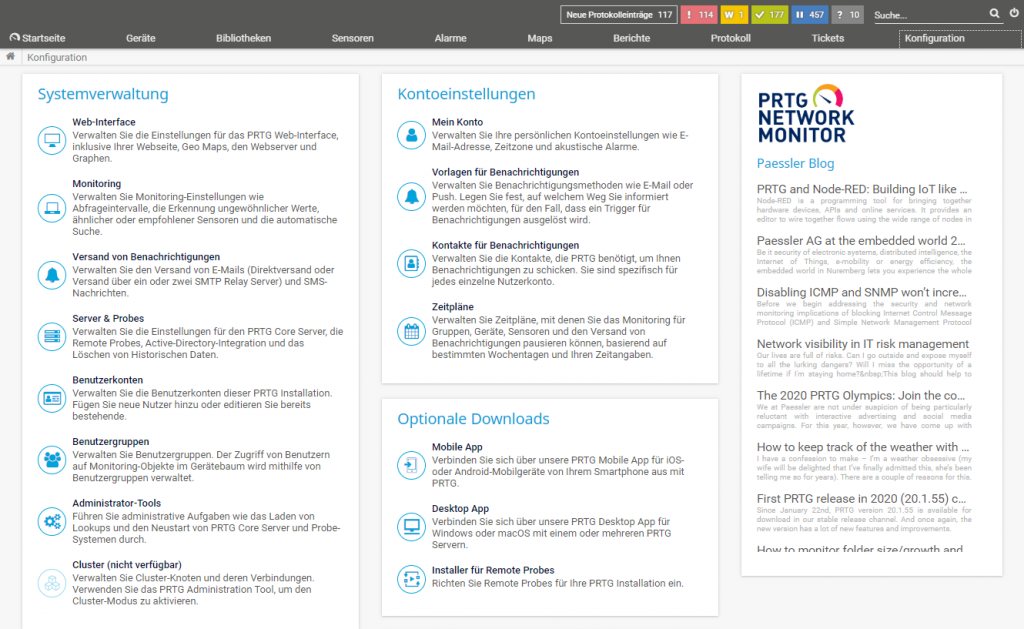
Task: Open Neue Protokolleinträge notification button
Action: [618, 15]
